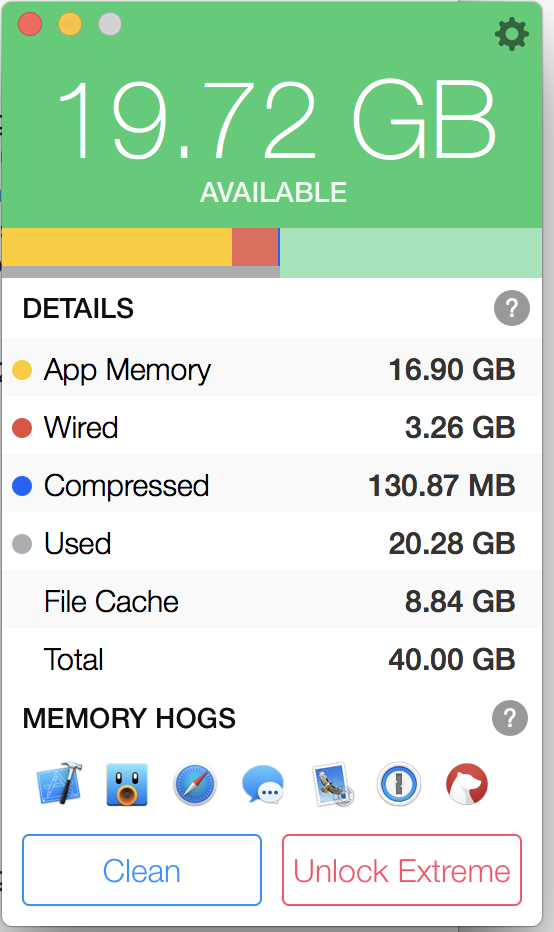Select the Messages chat bubble icon
The image size is (554, 932).
263,785
